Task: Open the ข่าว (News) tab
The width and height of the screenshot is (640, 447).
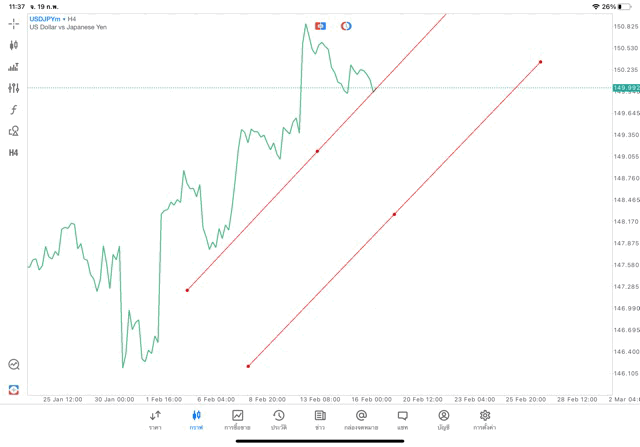Action: tap(319, 420)
